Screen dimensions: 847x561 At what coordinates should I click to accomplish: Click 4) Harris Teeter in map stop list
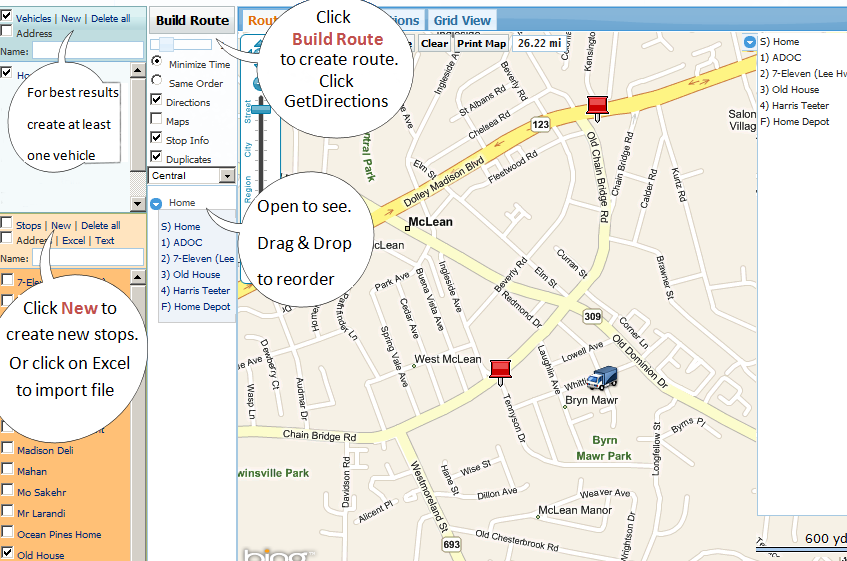794,106
